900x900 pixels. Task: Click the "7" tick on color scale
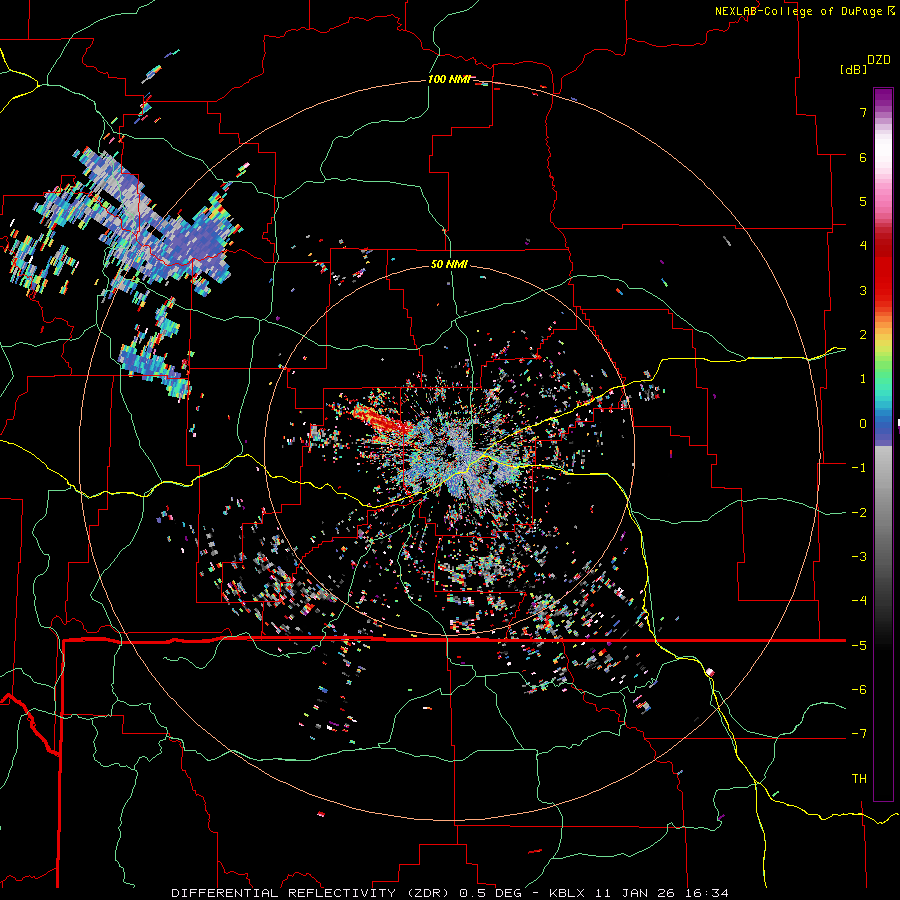pyautogui.click(x=863, y=112)
